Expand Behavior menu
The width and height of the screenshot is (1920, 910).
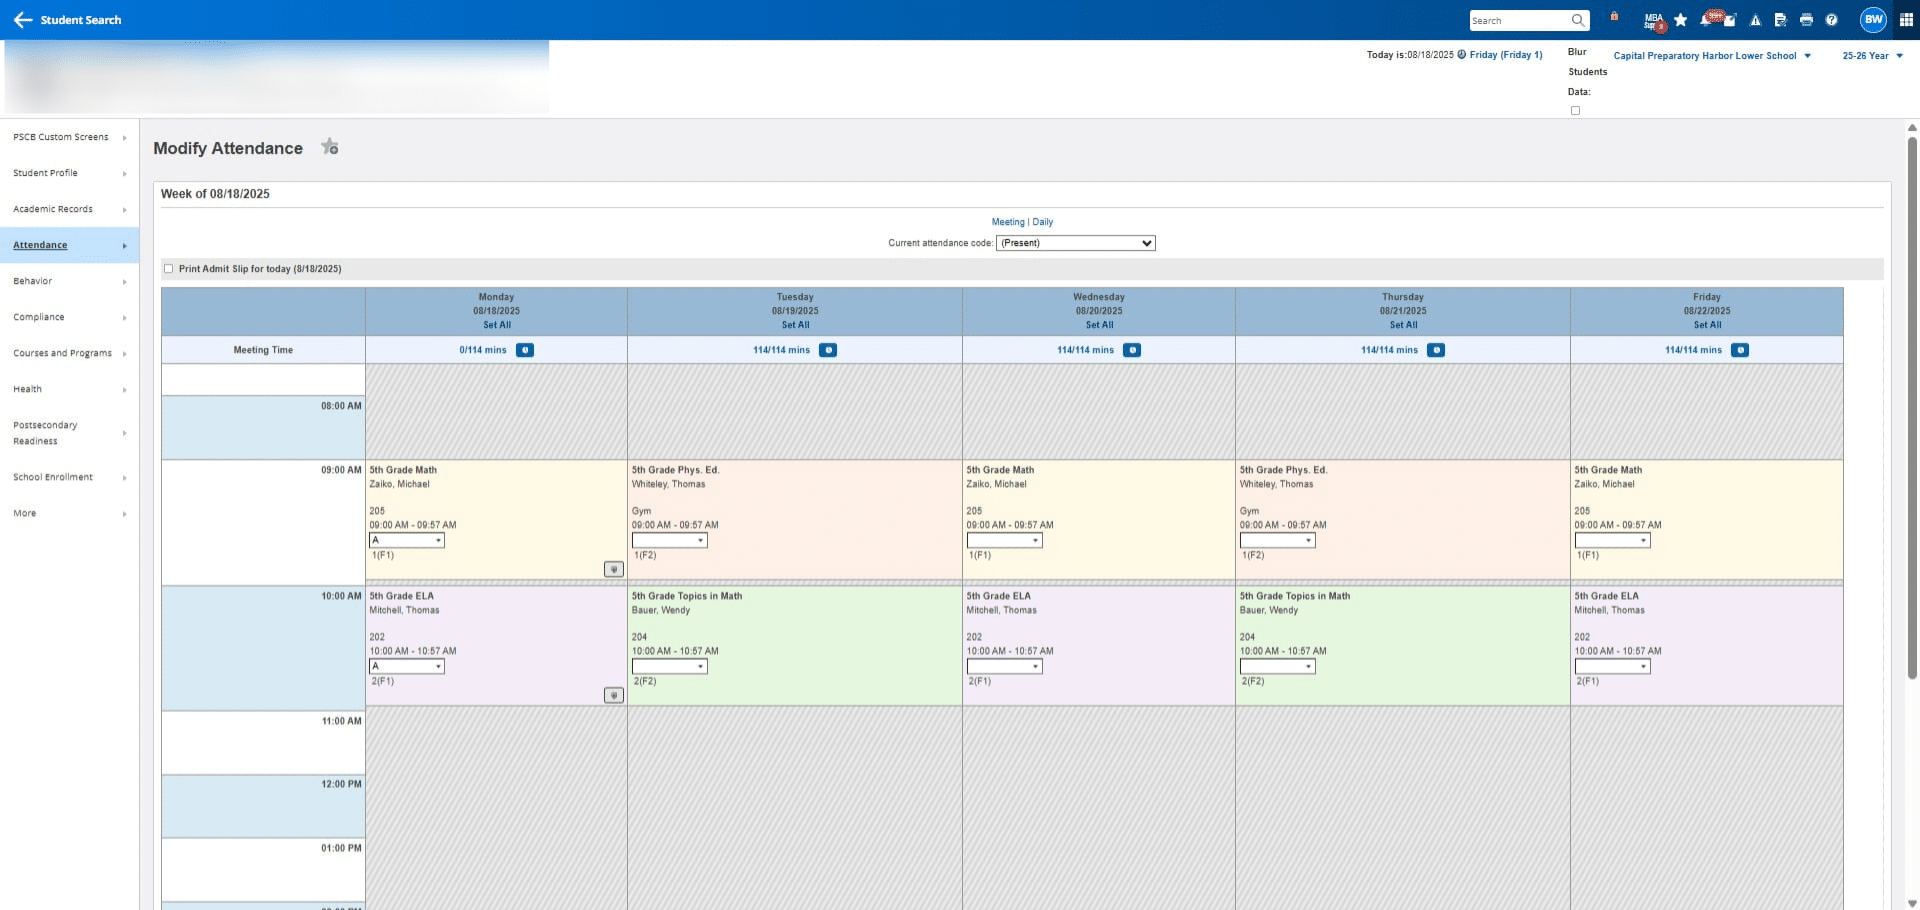[69, 281]
